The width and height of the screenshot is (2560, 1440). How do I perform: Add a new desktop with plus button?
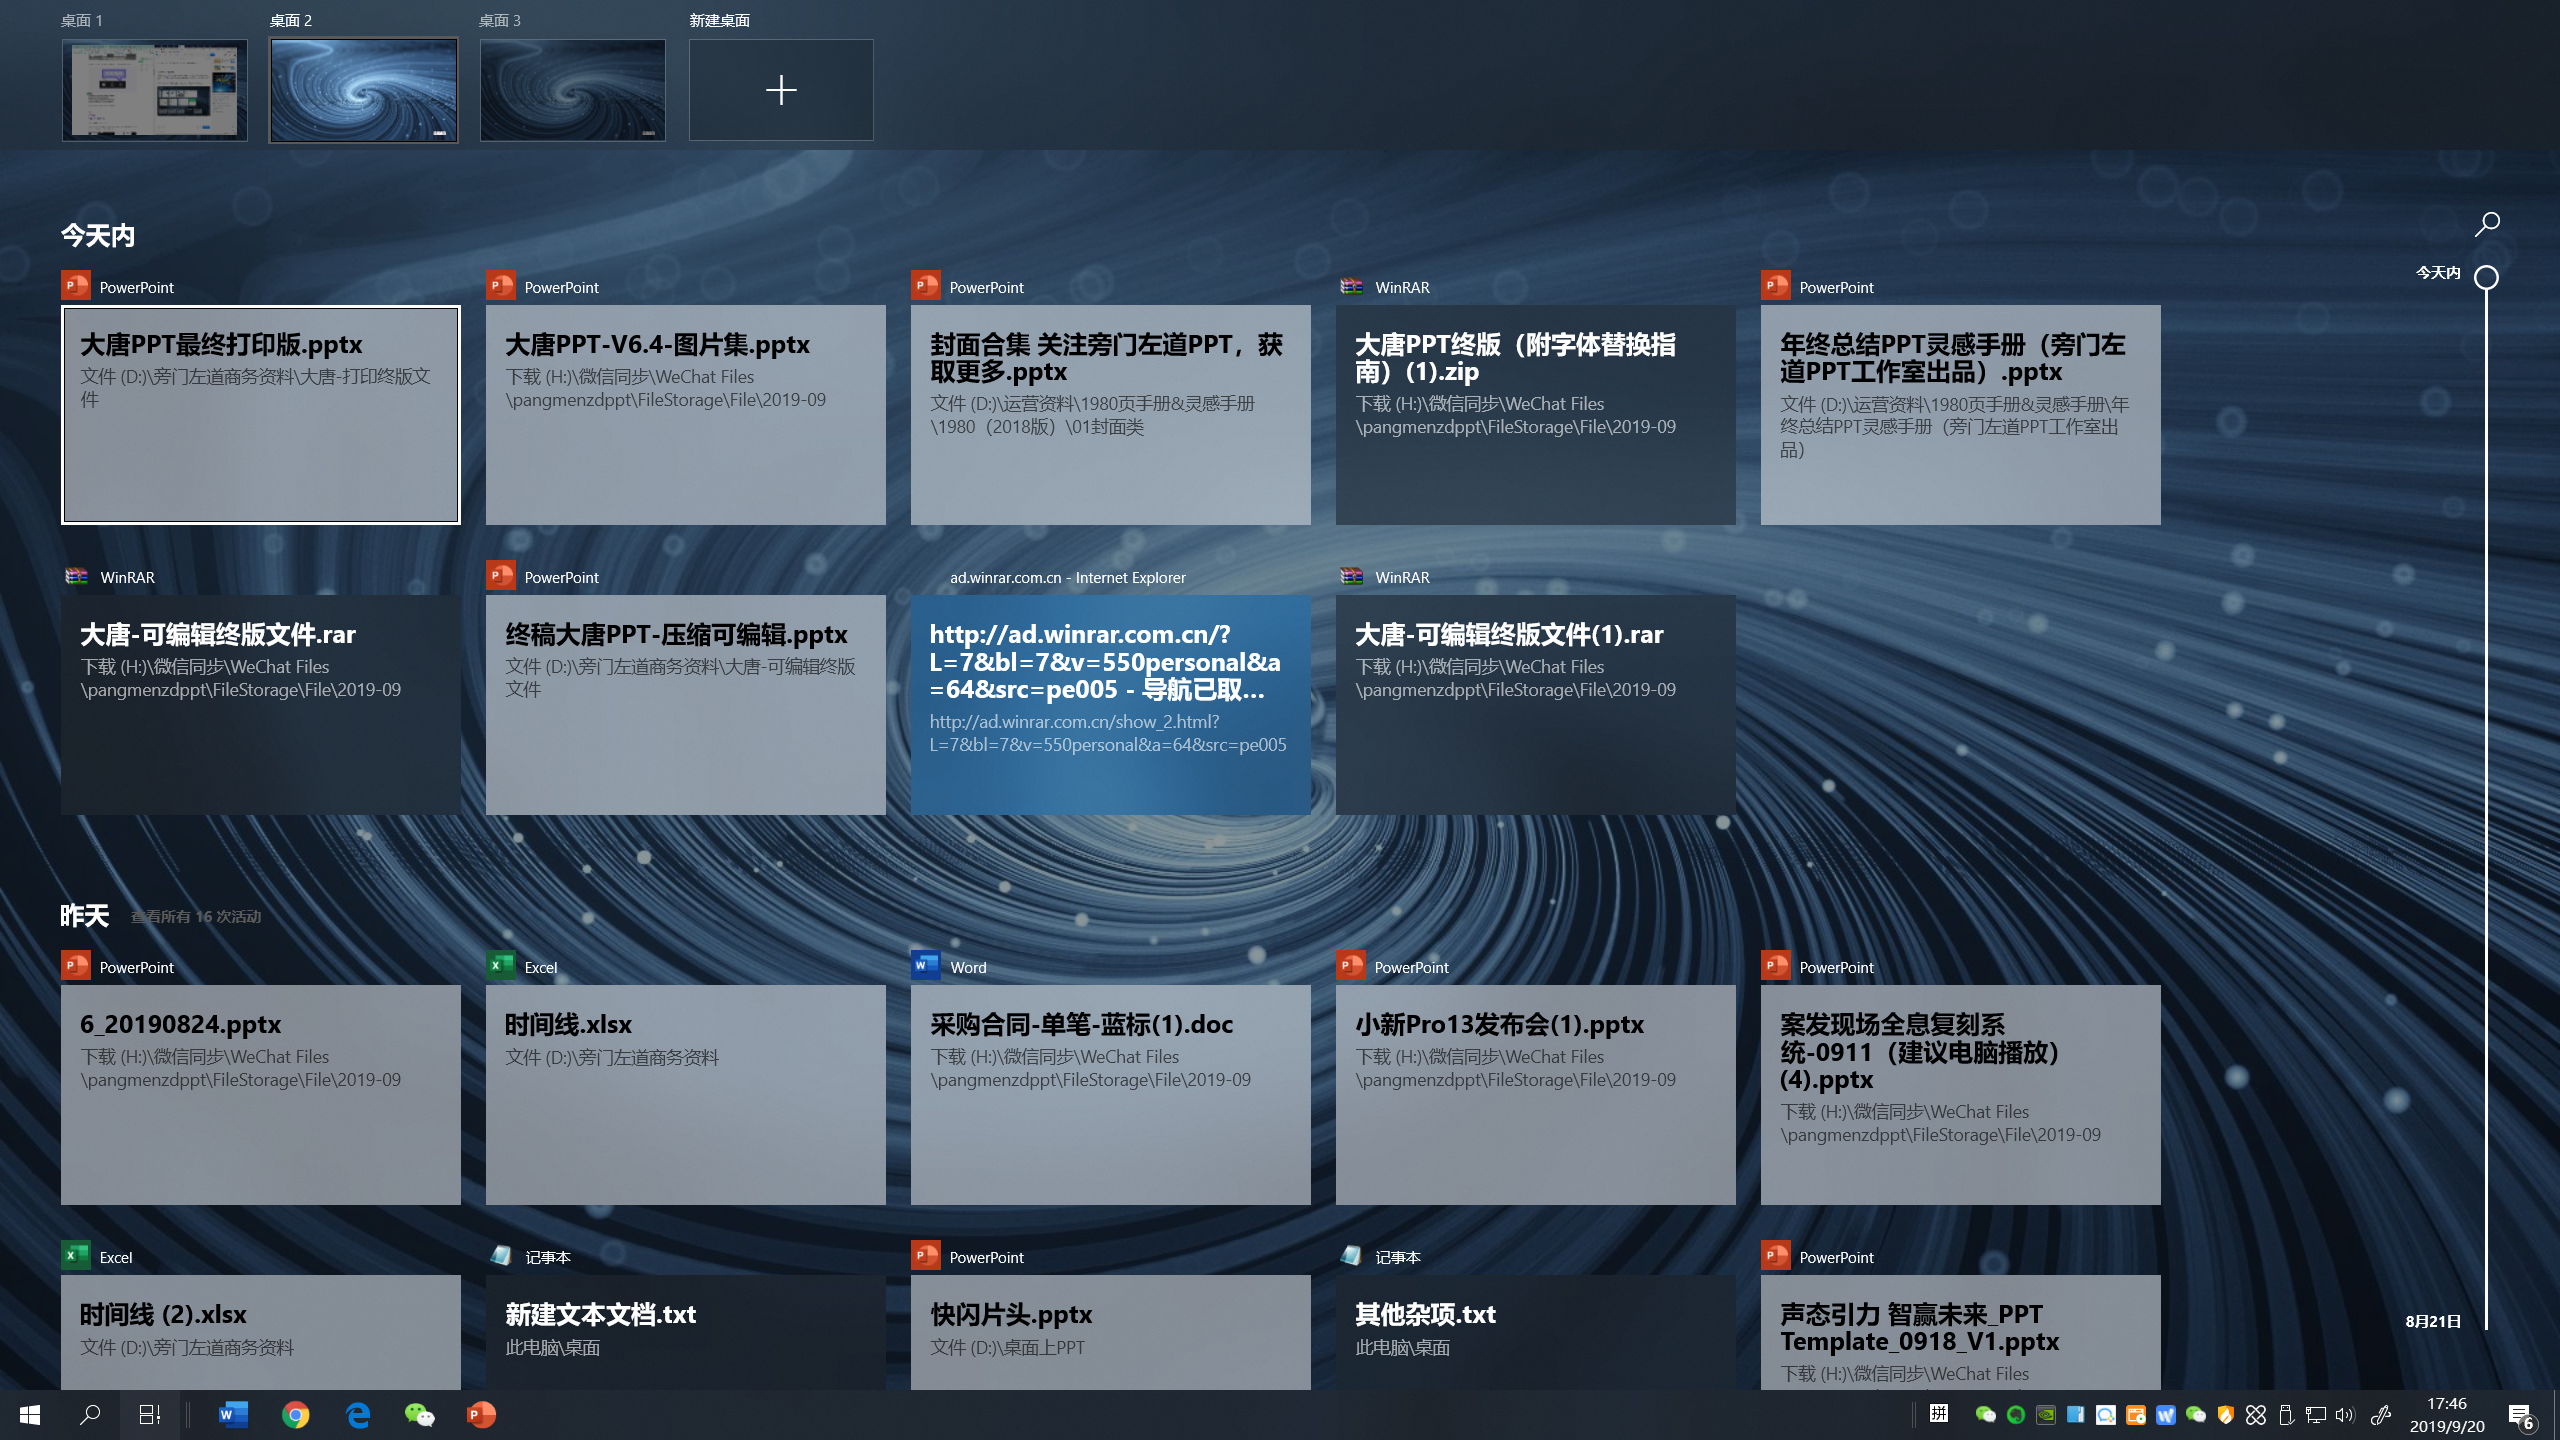(781, 90)
